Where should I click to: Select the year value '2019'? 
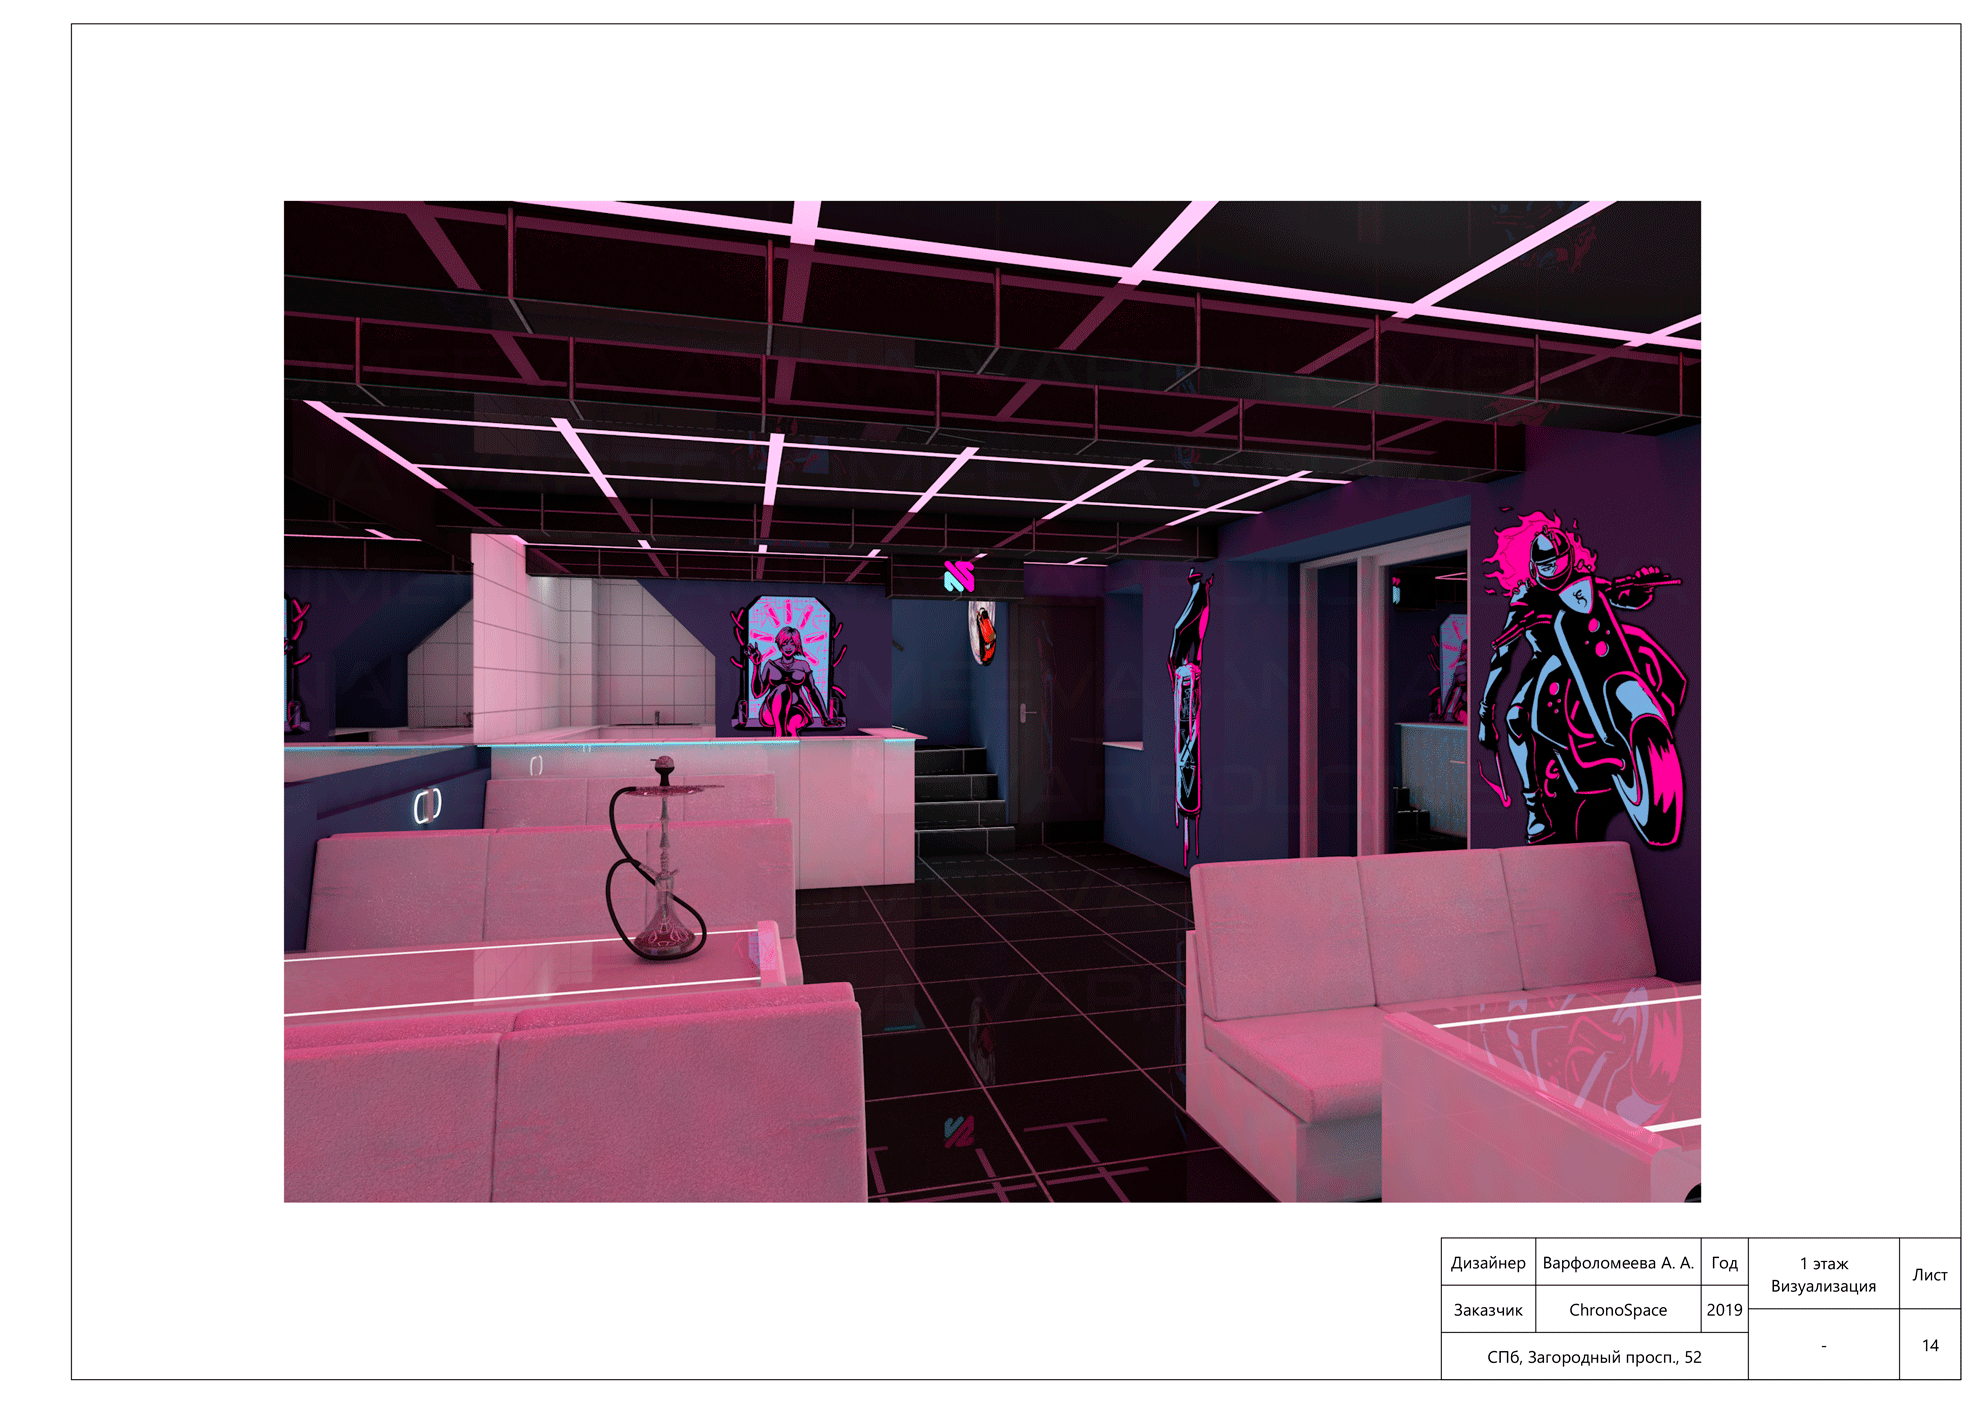pos(1724,1309)
